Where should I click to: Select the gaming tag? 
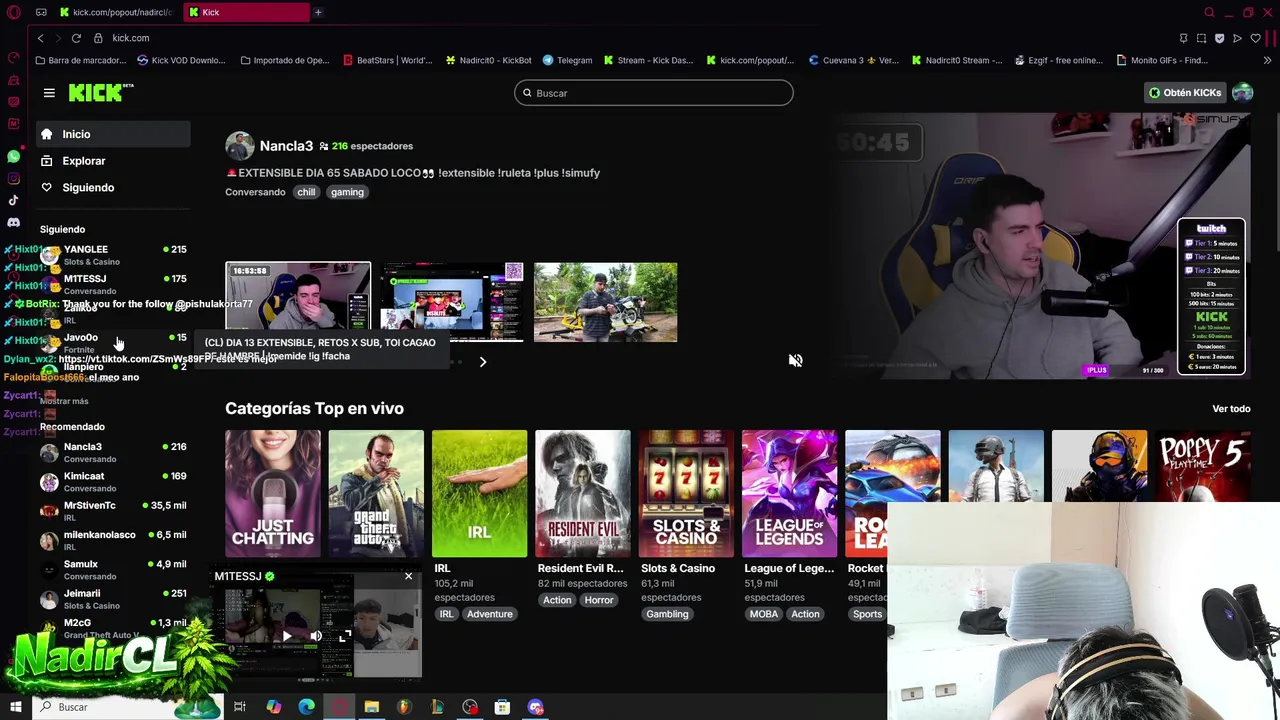click(347, 192)
